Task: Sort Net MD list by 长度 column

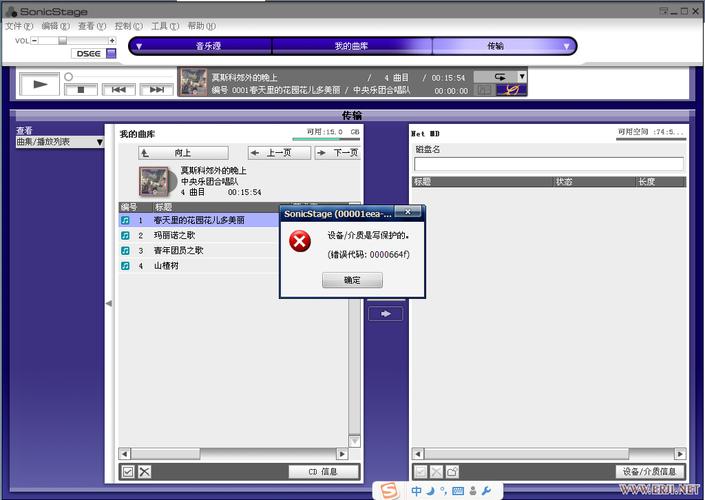Action: point(660,182)
